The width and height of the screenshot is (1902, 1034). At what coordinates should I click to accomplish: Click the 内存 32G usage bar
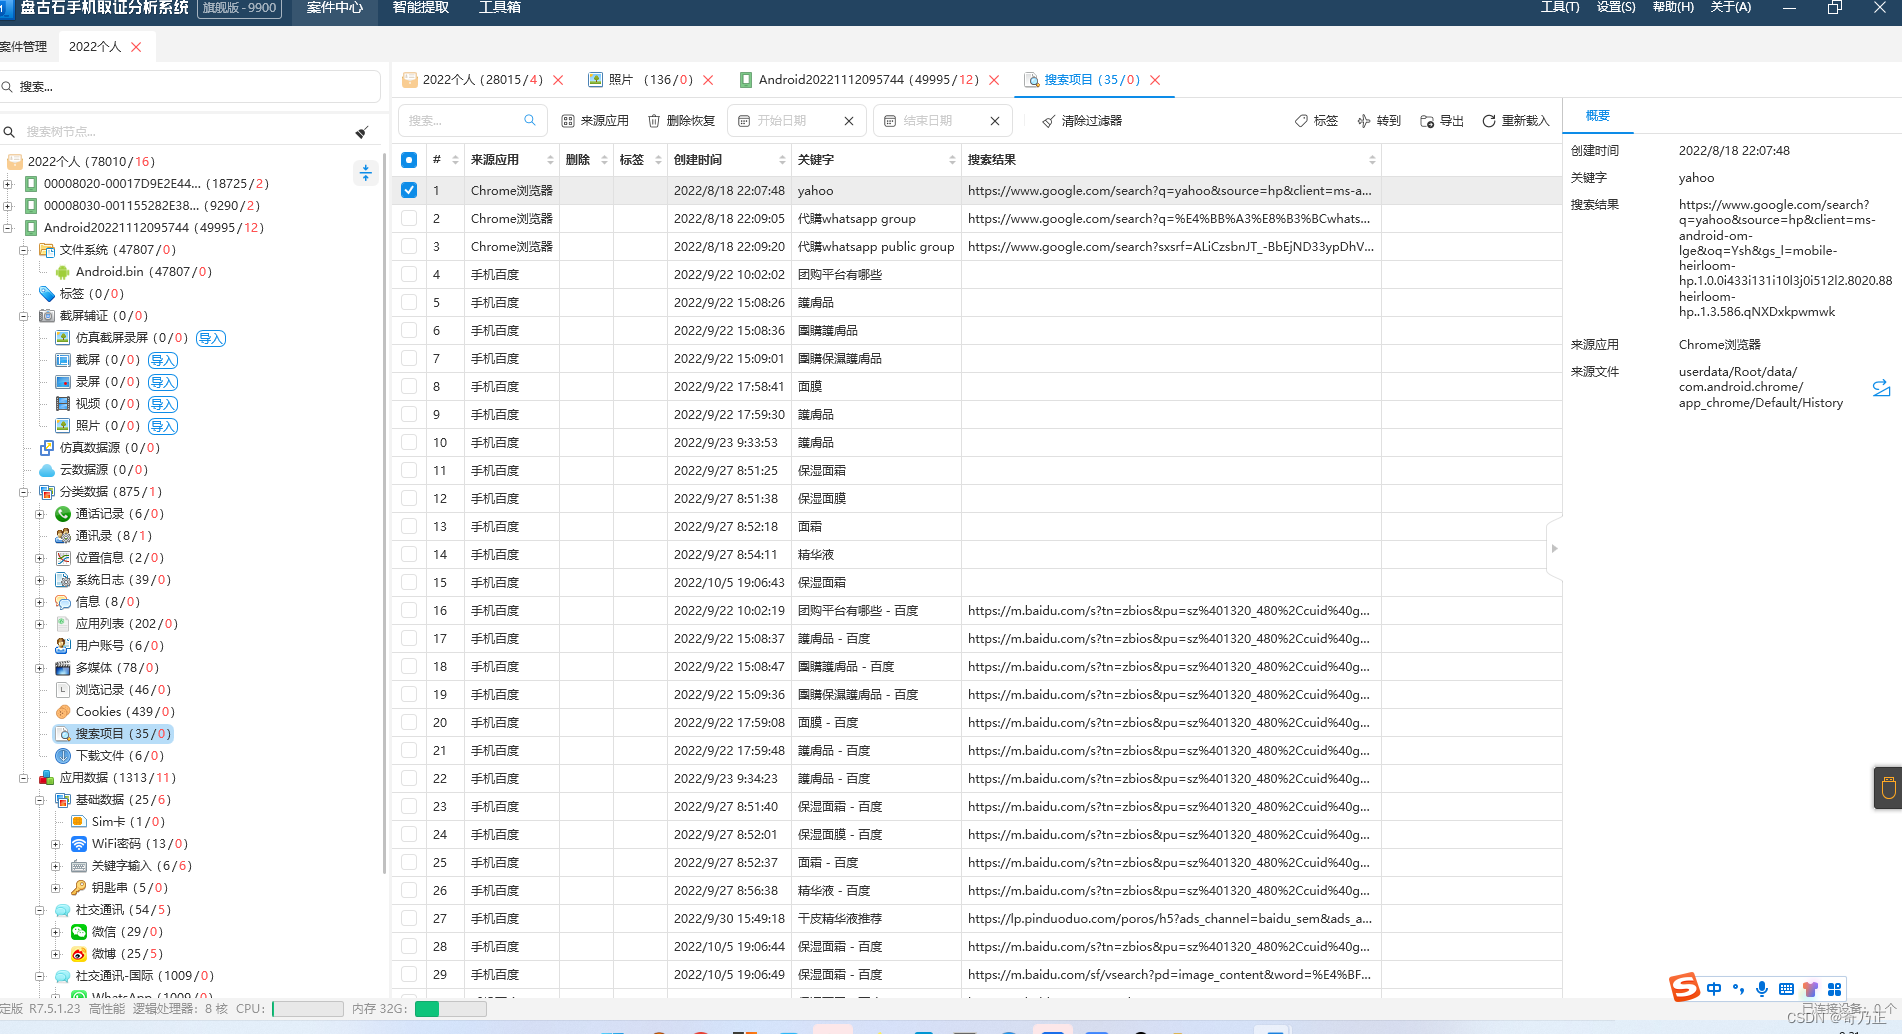click(x=450, y=1009)
